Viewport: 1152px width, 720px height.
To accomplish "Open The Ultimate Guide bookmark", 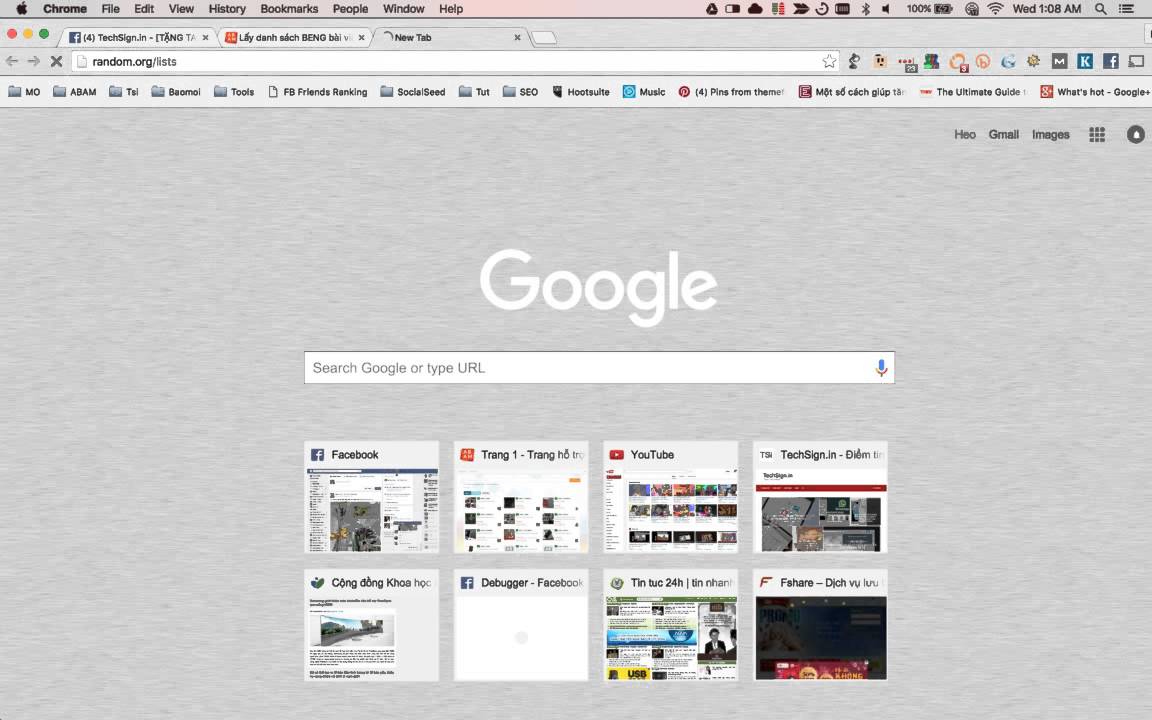I will coord(973,92).
